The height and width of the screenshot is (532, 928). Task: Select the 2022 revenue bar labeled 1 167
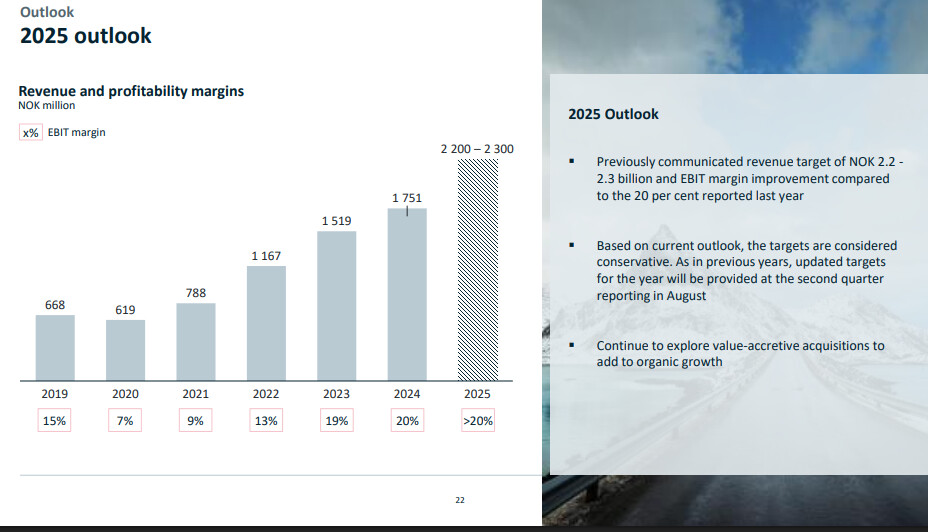(x=266, y=323)
